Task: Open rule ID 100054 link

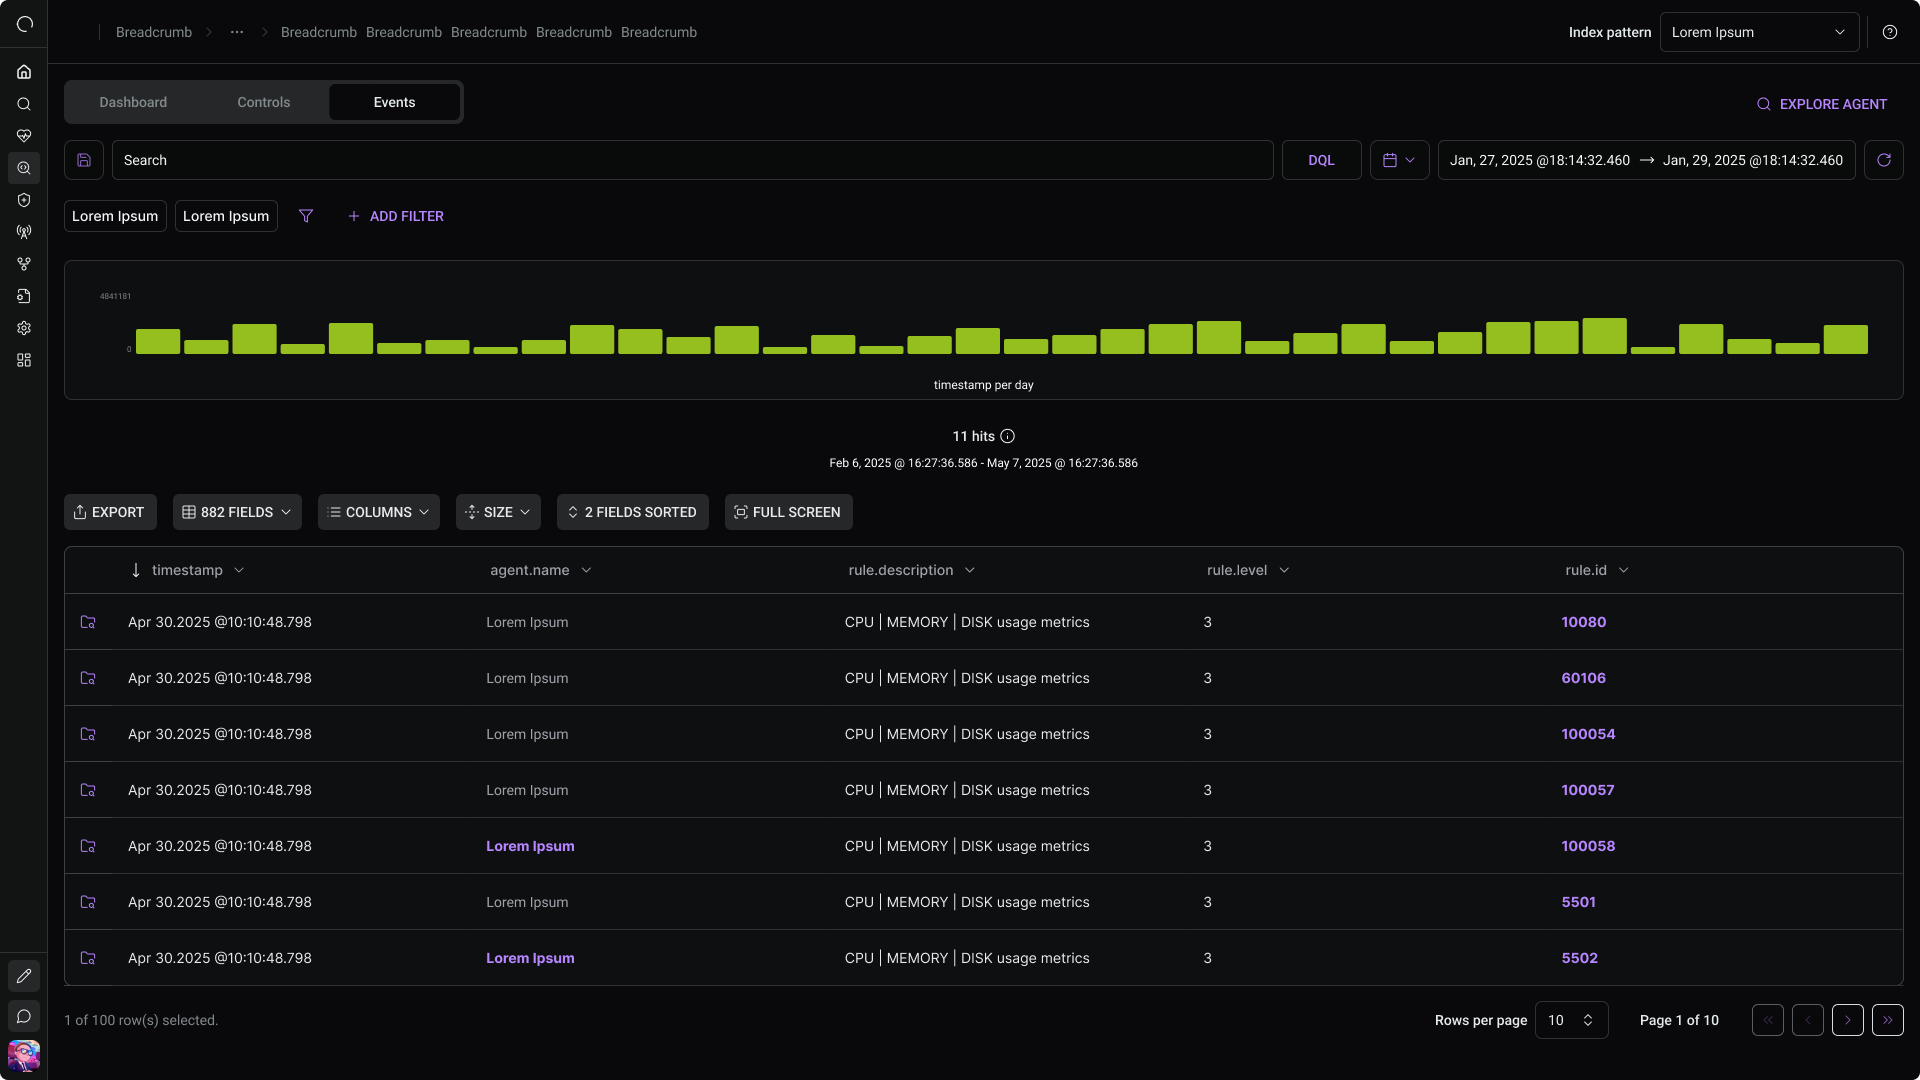Action: coord(1588,734)
